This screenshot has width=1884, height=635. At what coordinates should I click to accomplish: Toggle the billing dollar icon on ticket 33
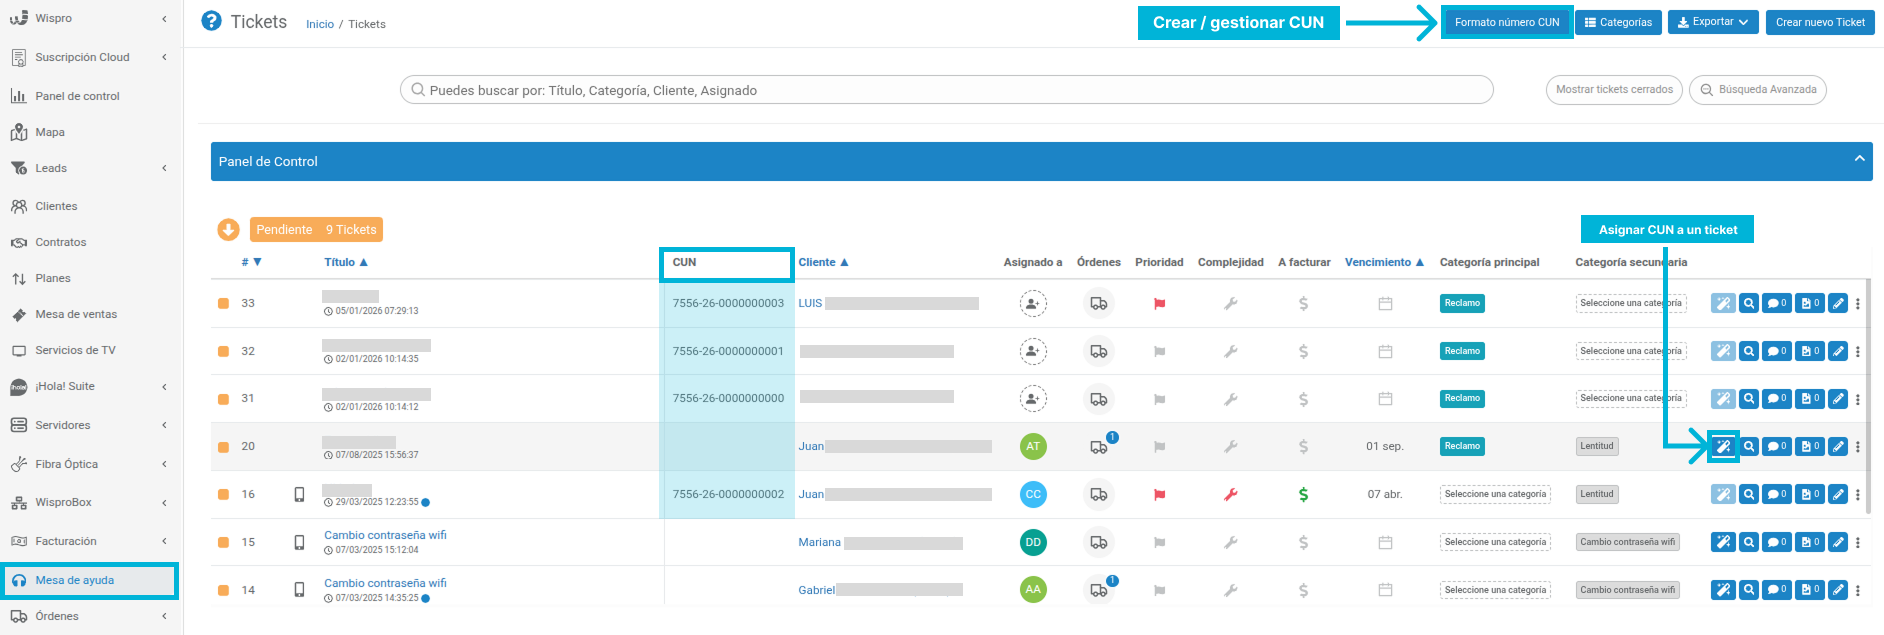(1303, 303)
